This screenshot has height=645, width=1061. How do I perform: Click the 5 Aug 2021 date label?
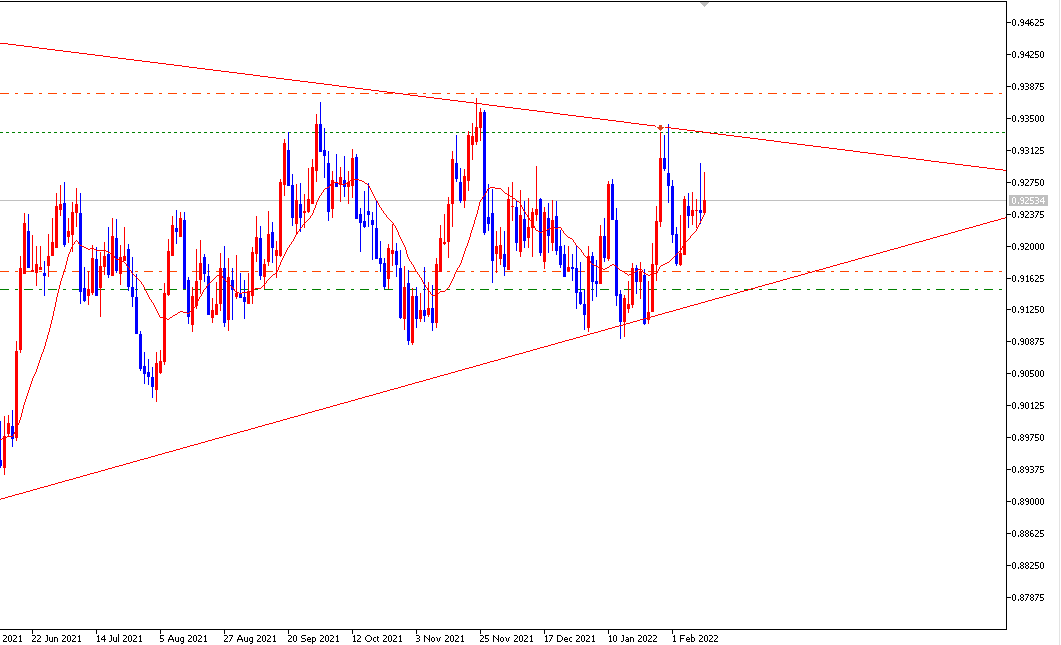[183, 638]
